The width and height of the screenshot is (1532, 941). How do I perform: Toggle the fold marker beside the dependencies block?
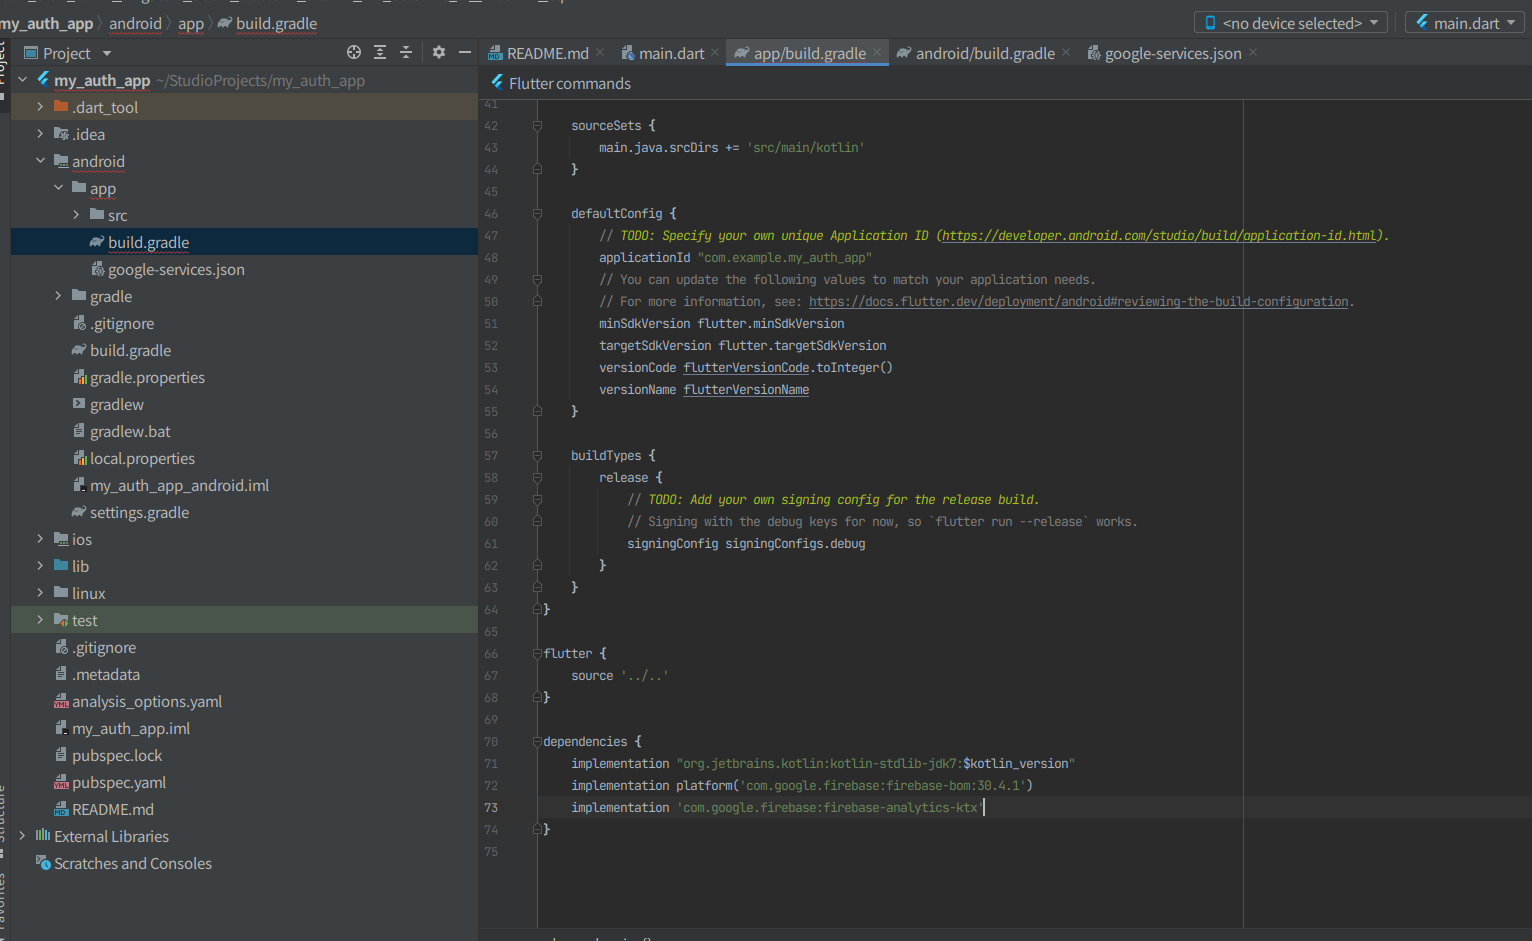(x=537, y=742)
